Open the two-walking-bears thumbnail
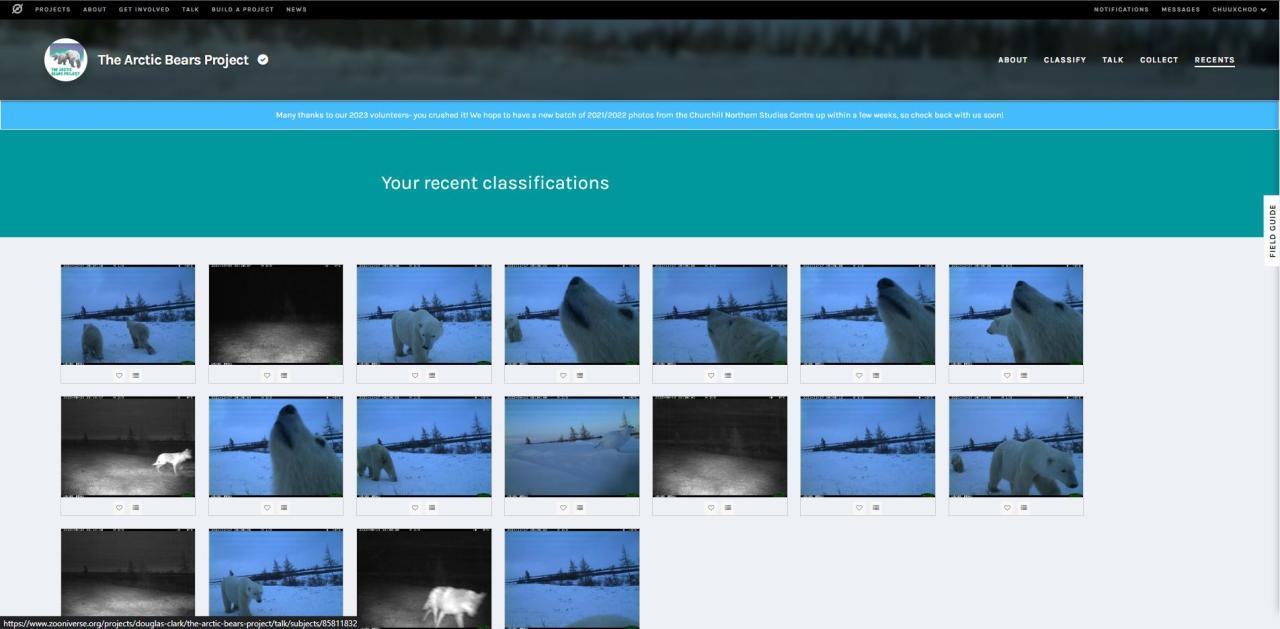The height and width of the screenshot is (629, 1280). [x=128, y=314]
